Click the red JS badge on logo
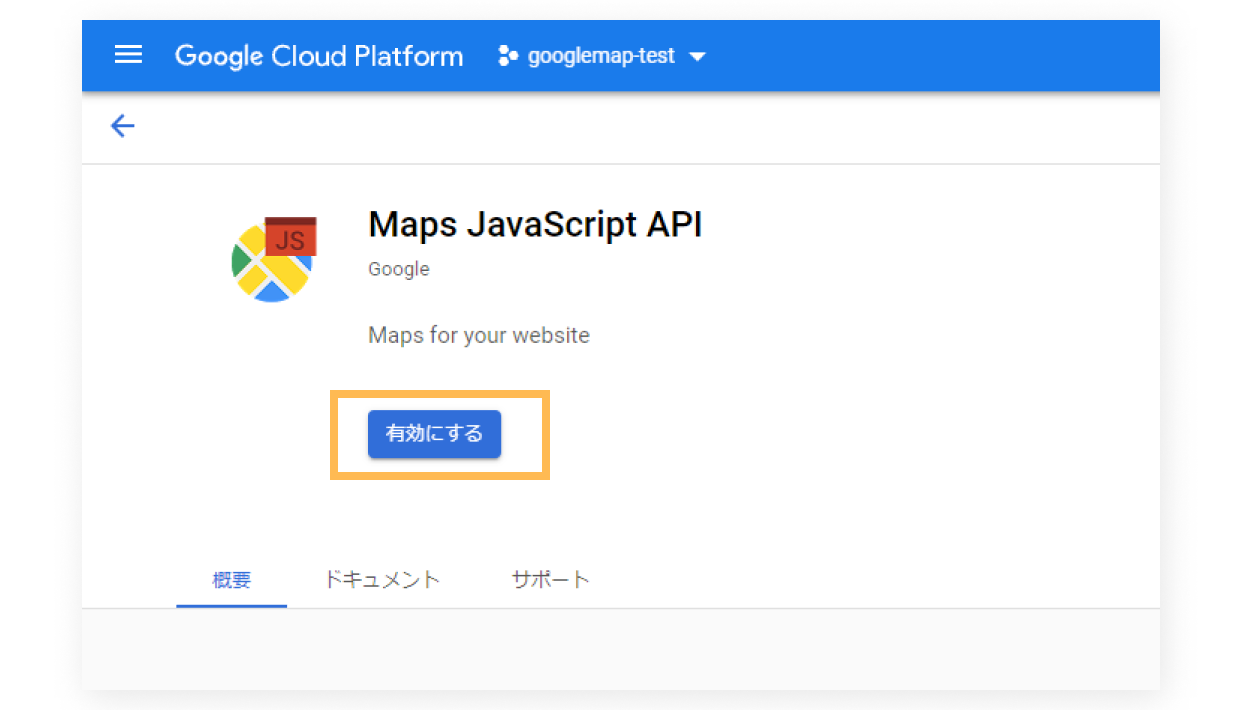The image size is (1240, 710). (290, 239)
